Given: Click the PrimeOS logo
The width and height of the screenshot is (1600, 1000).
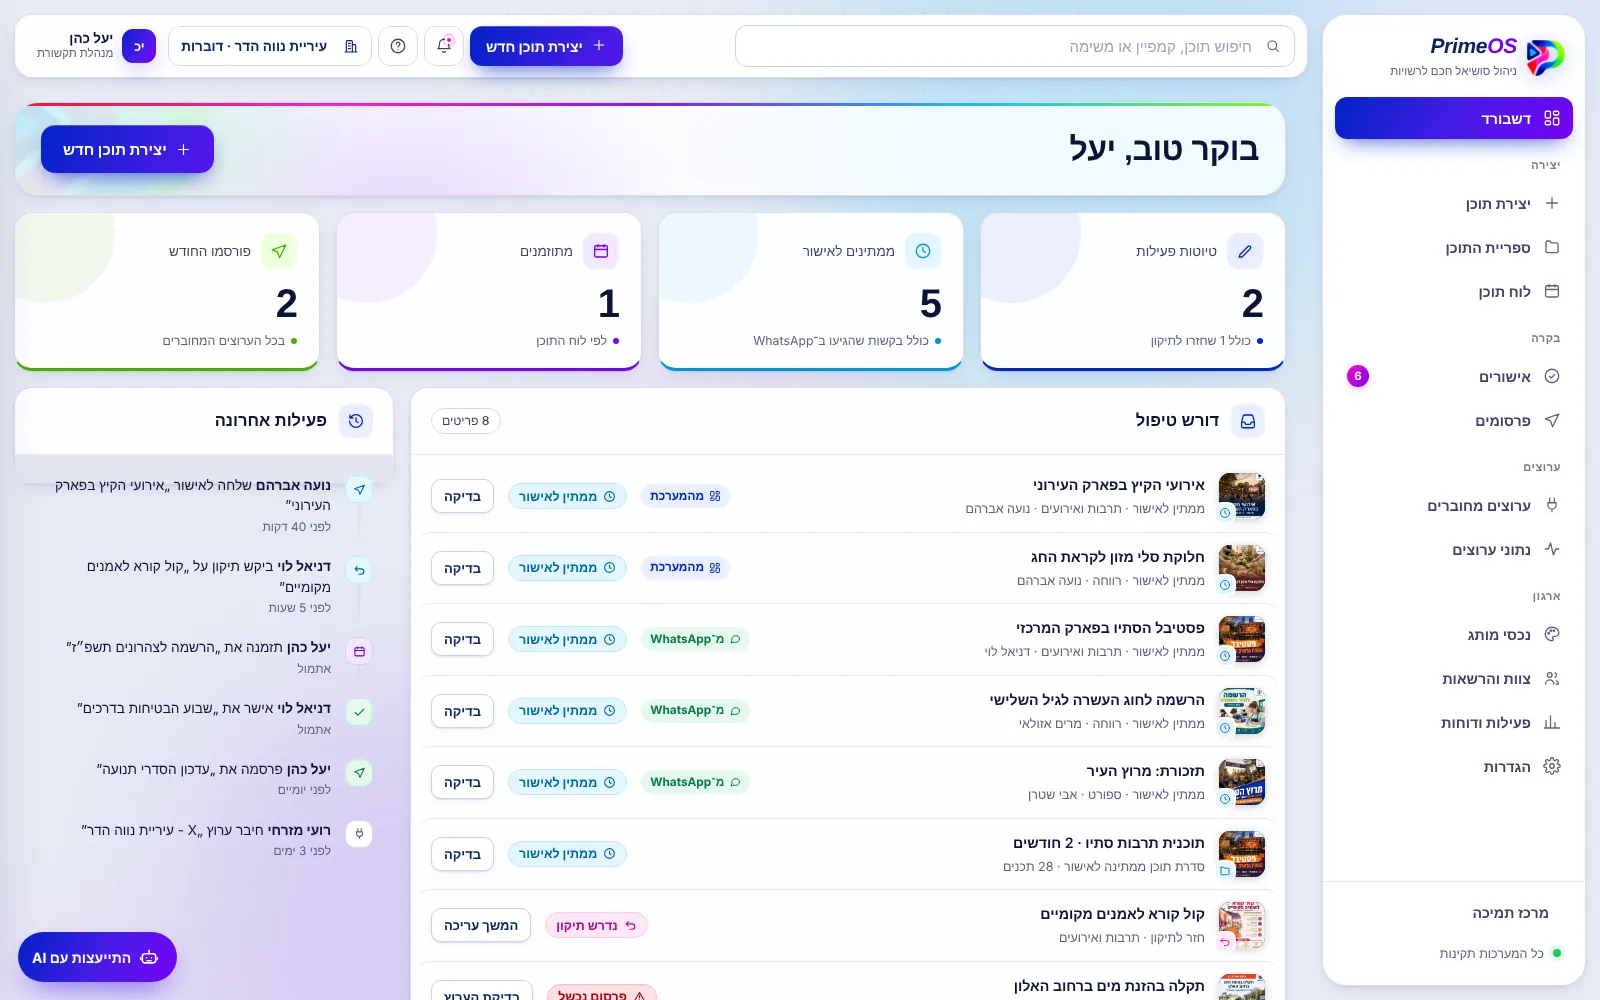Looking at the screenshot, I should point(1544,57).
